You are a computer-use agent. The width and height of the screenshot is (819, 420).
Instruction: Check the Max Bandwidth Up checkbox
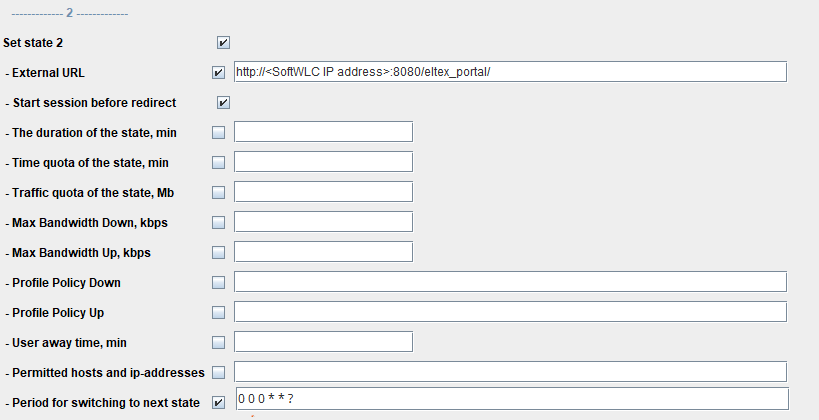click(219, 253)
